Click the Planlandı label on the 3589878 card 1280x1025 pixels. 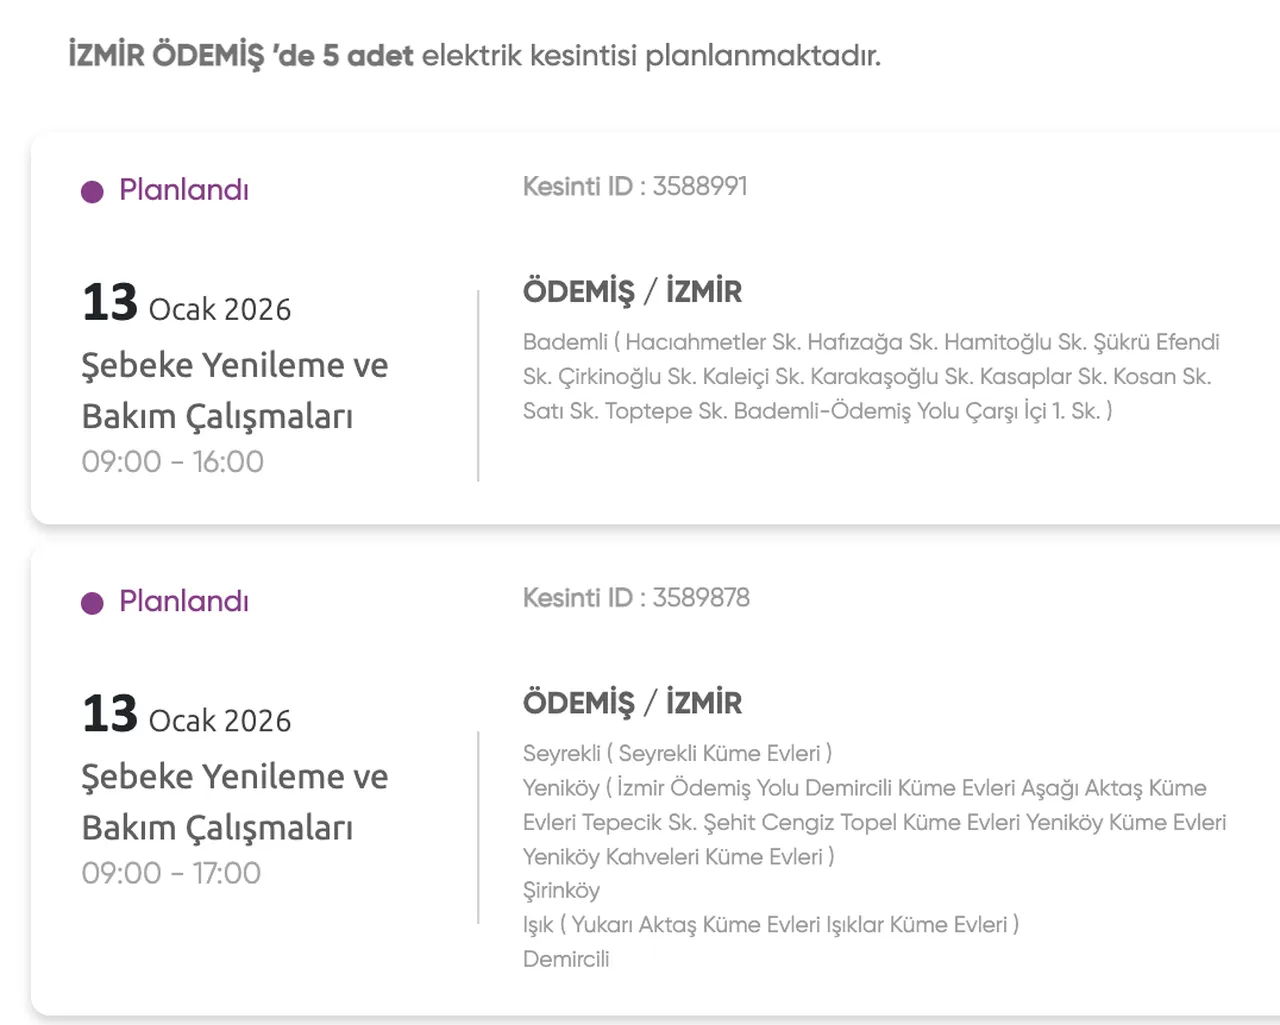tap(184, 601)
